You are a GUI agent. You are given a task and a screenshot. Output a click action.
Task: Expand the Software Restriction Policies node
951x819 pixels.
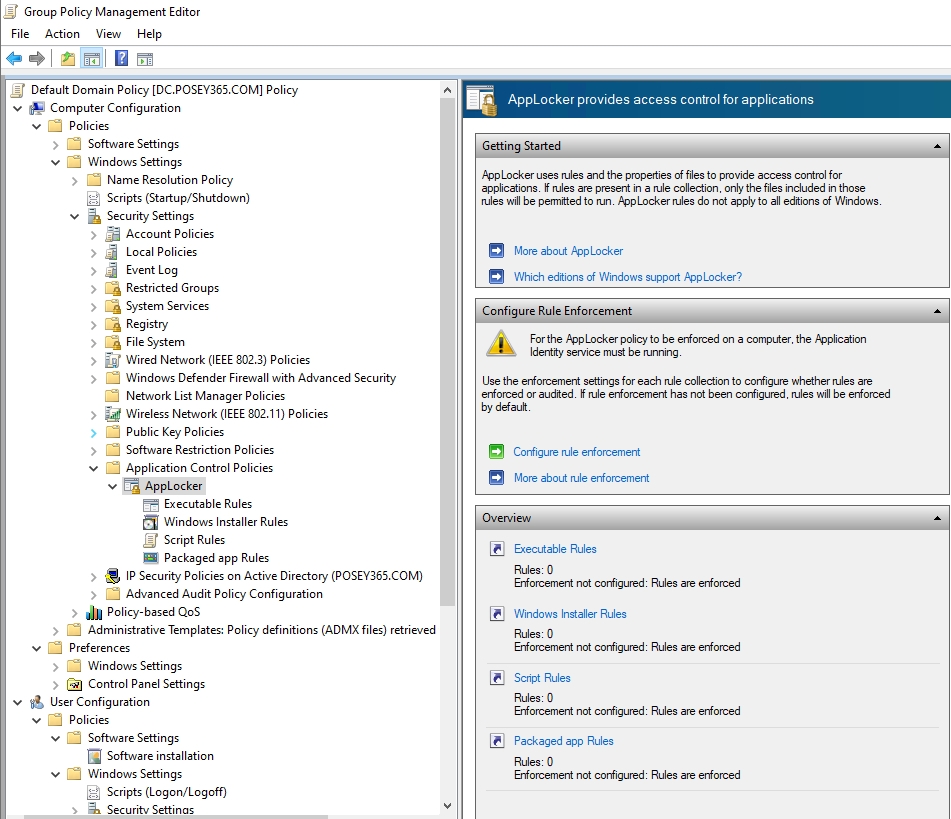point(91,449)
